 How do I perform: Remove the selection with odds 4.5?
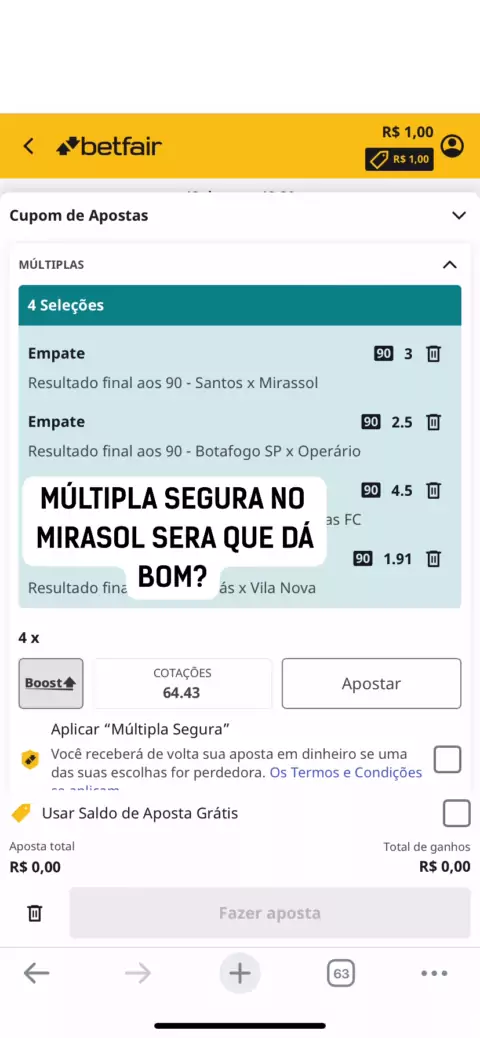(434, 491)
